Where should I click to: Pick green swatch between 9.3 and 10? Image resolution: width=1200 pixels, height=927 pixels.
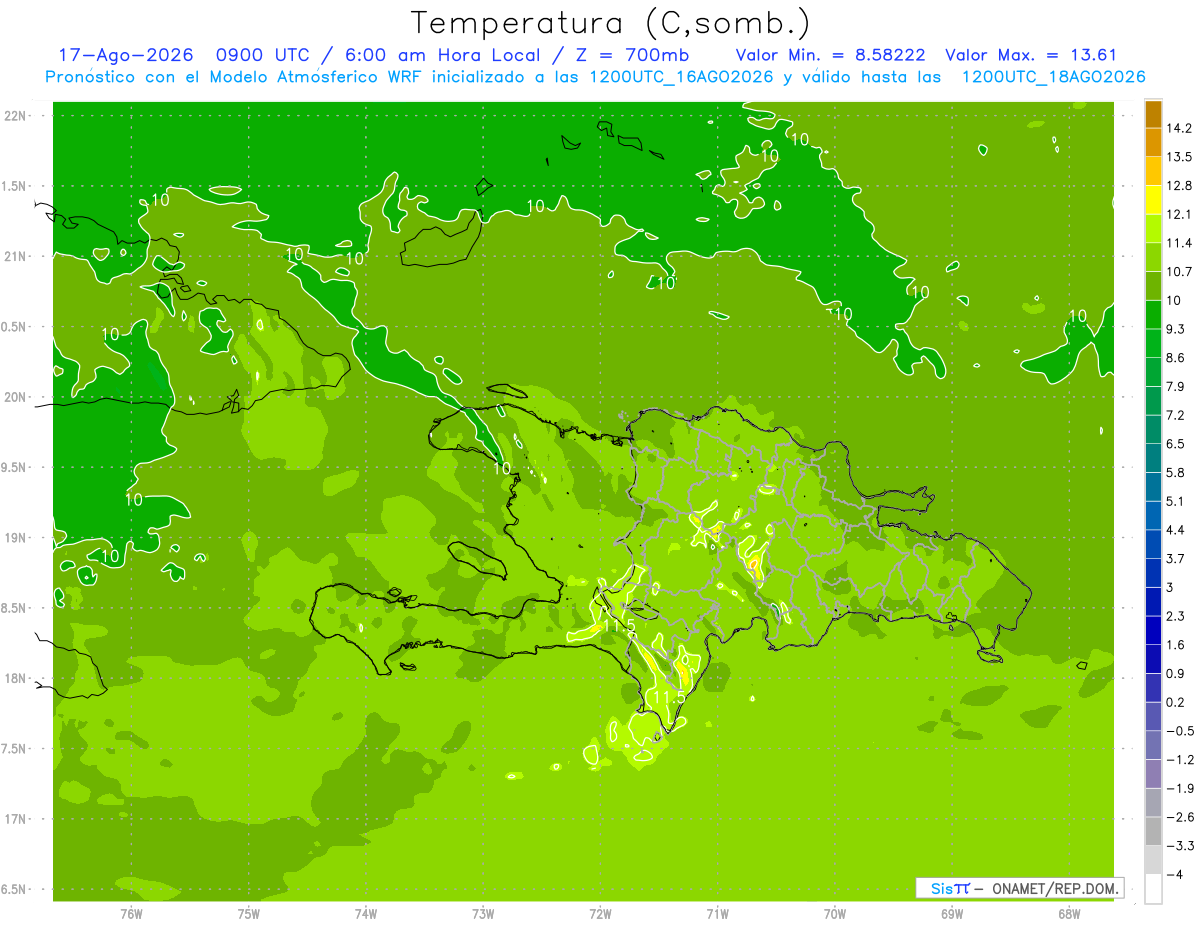tap(1153, 314)
